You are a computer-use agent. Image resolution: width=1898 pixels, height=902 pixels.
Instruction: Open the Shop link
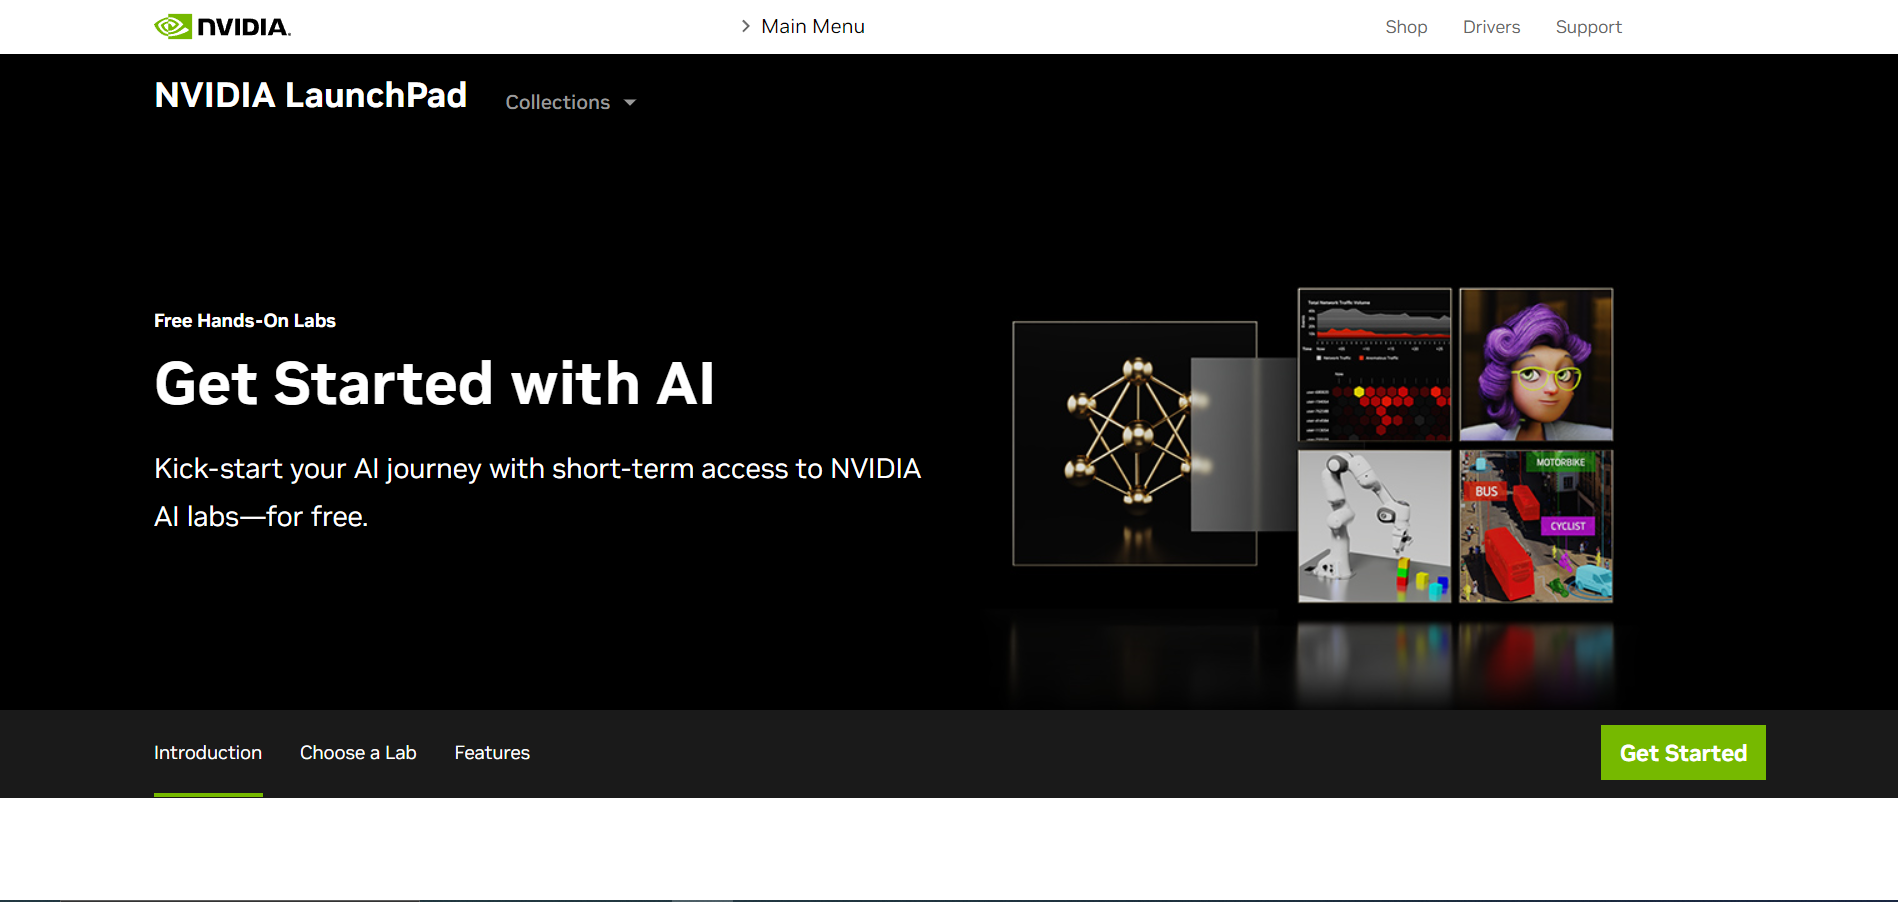(x=1406, y=27)
